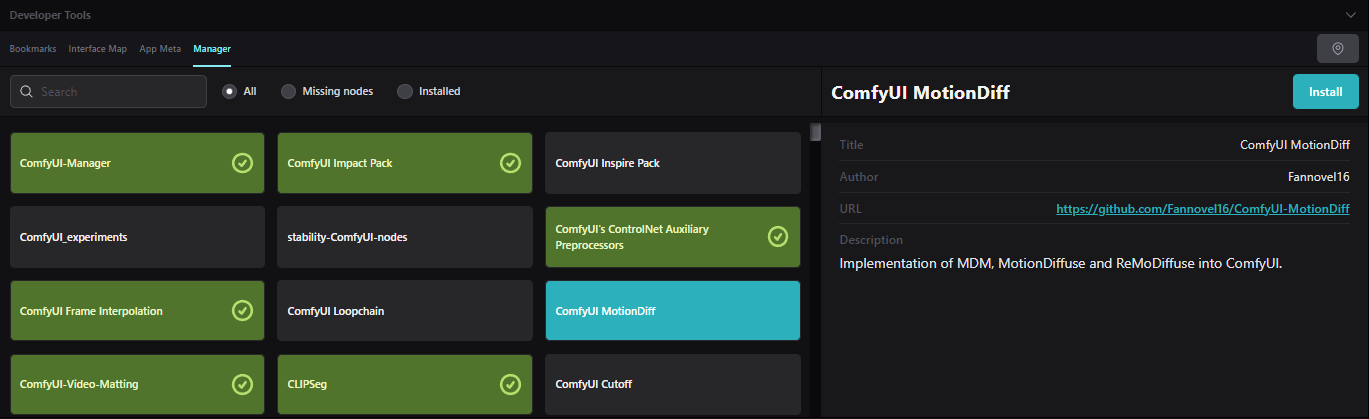Select the Installed radio button
1369x419 pixels.
(x=405, y=91)
